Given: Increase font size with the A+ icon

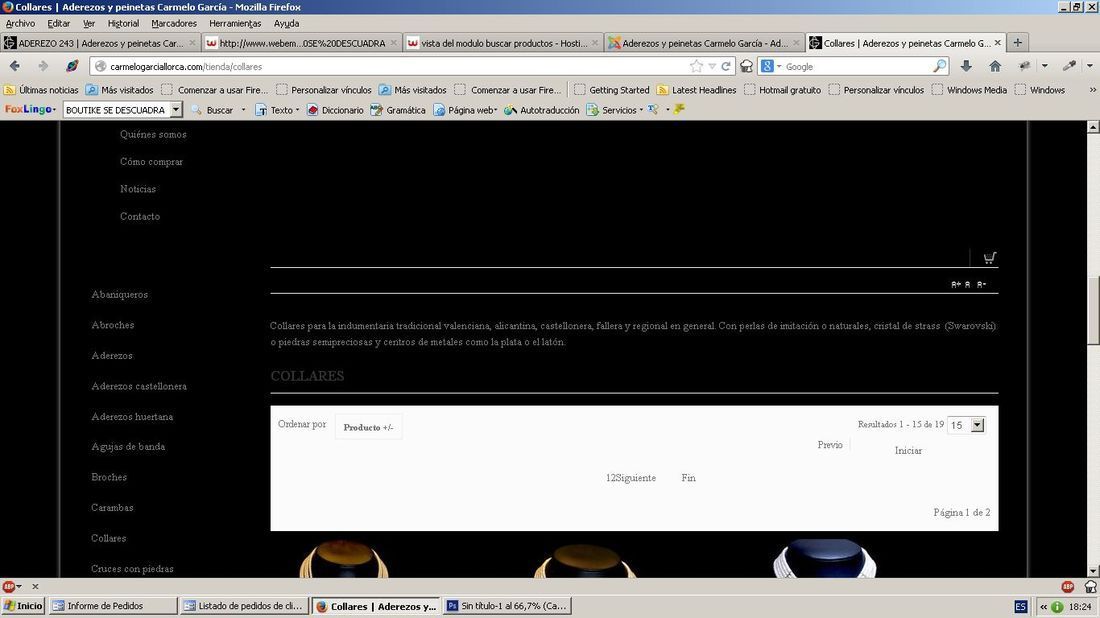Looking at the screenshot, I should point(955,284).
